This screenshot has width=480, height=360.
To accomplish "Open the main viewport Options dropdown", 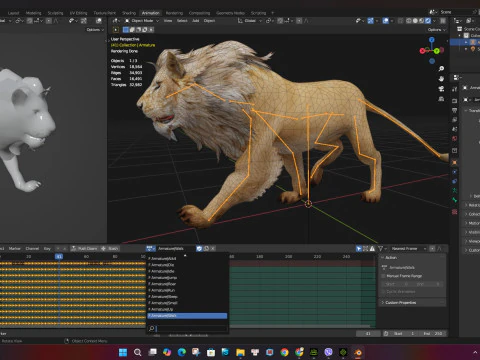I will [x=437, y=30].
